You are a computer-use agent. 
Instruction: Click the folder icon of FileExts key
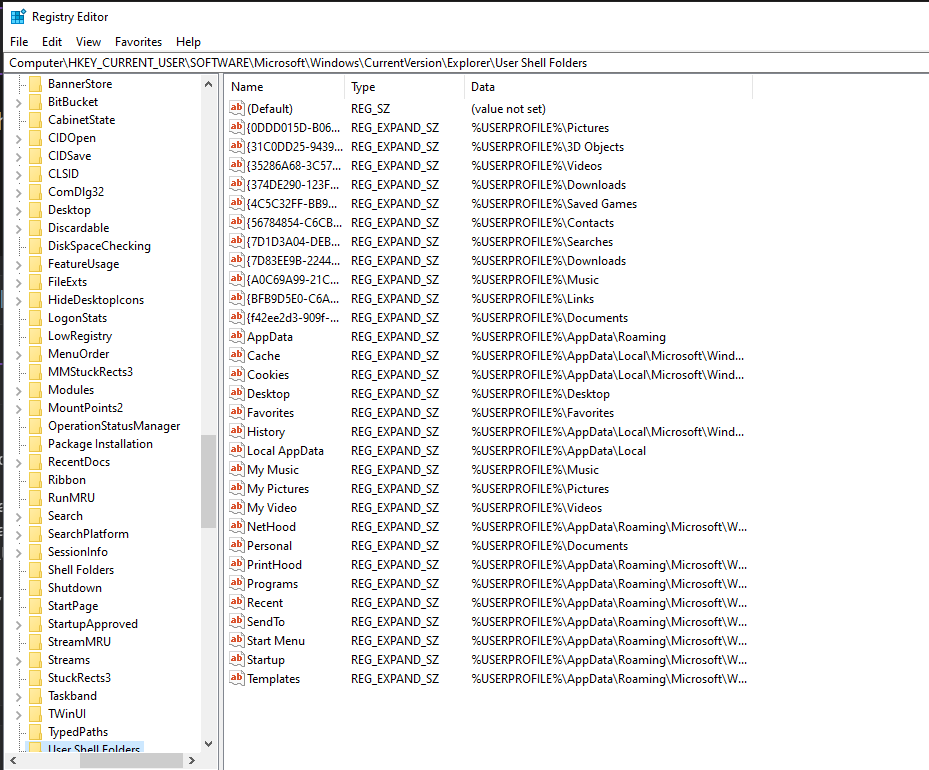(x=36, y=282)
